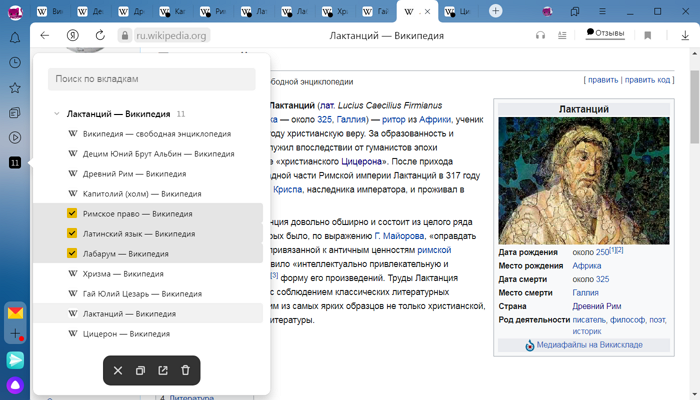The height and width of the screenshot is (400, 700).
Task: Click the ru.wikipedia.org address box
Action: coord(172,35)
